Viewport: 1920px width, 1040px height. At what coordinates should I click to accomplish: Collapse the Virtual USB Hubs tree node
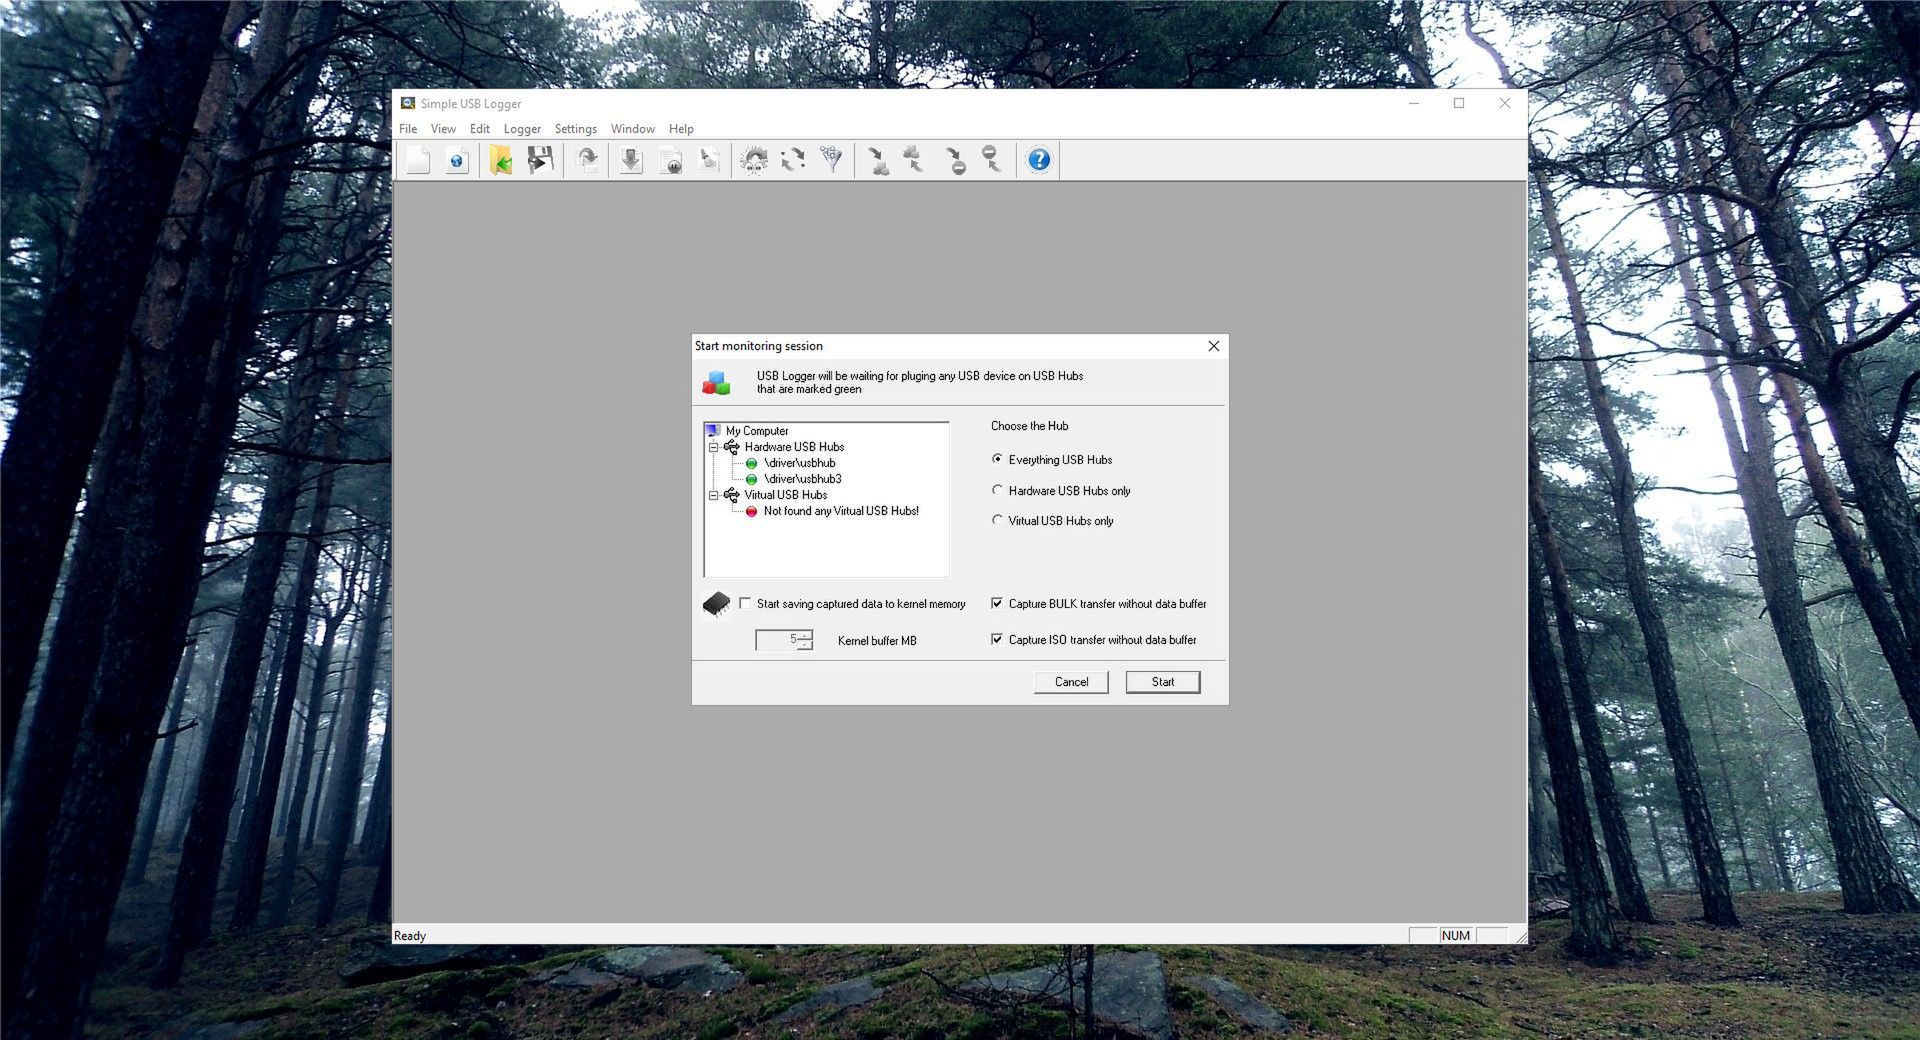[712, 495]
